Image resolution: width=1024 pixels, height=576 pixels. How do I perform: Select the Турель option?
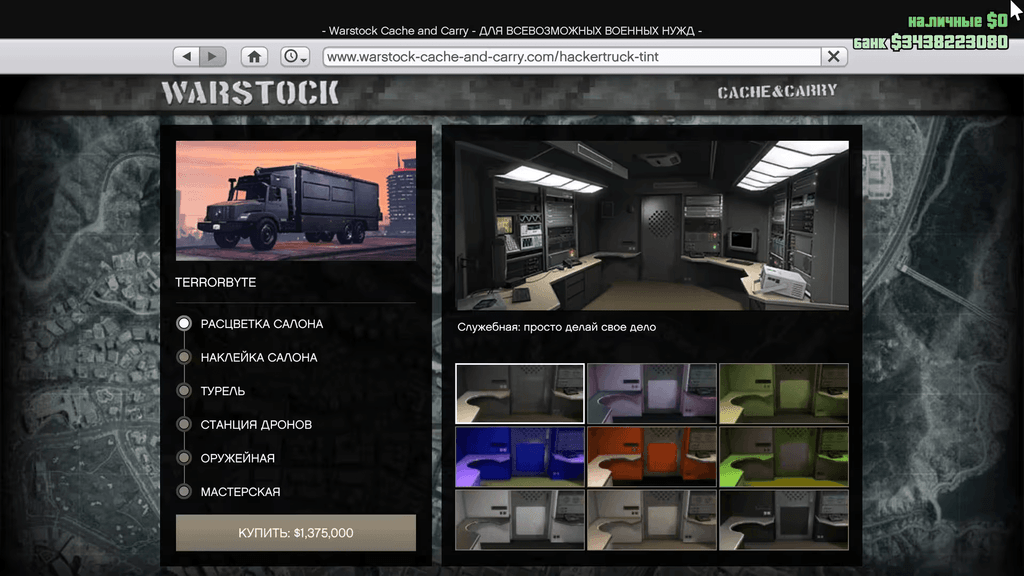[211, 391]
